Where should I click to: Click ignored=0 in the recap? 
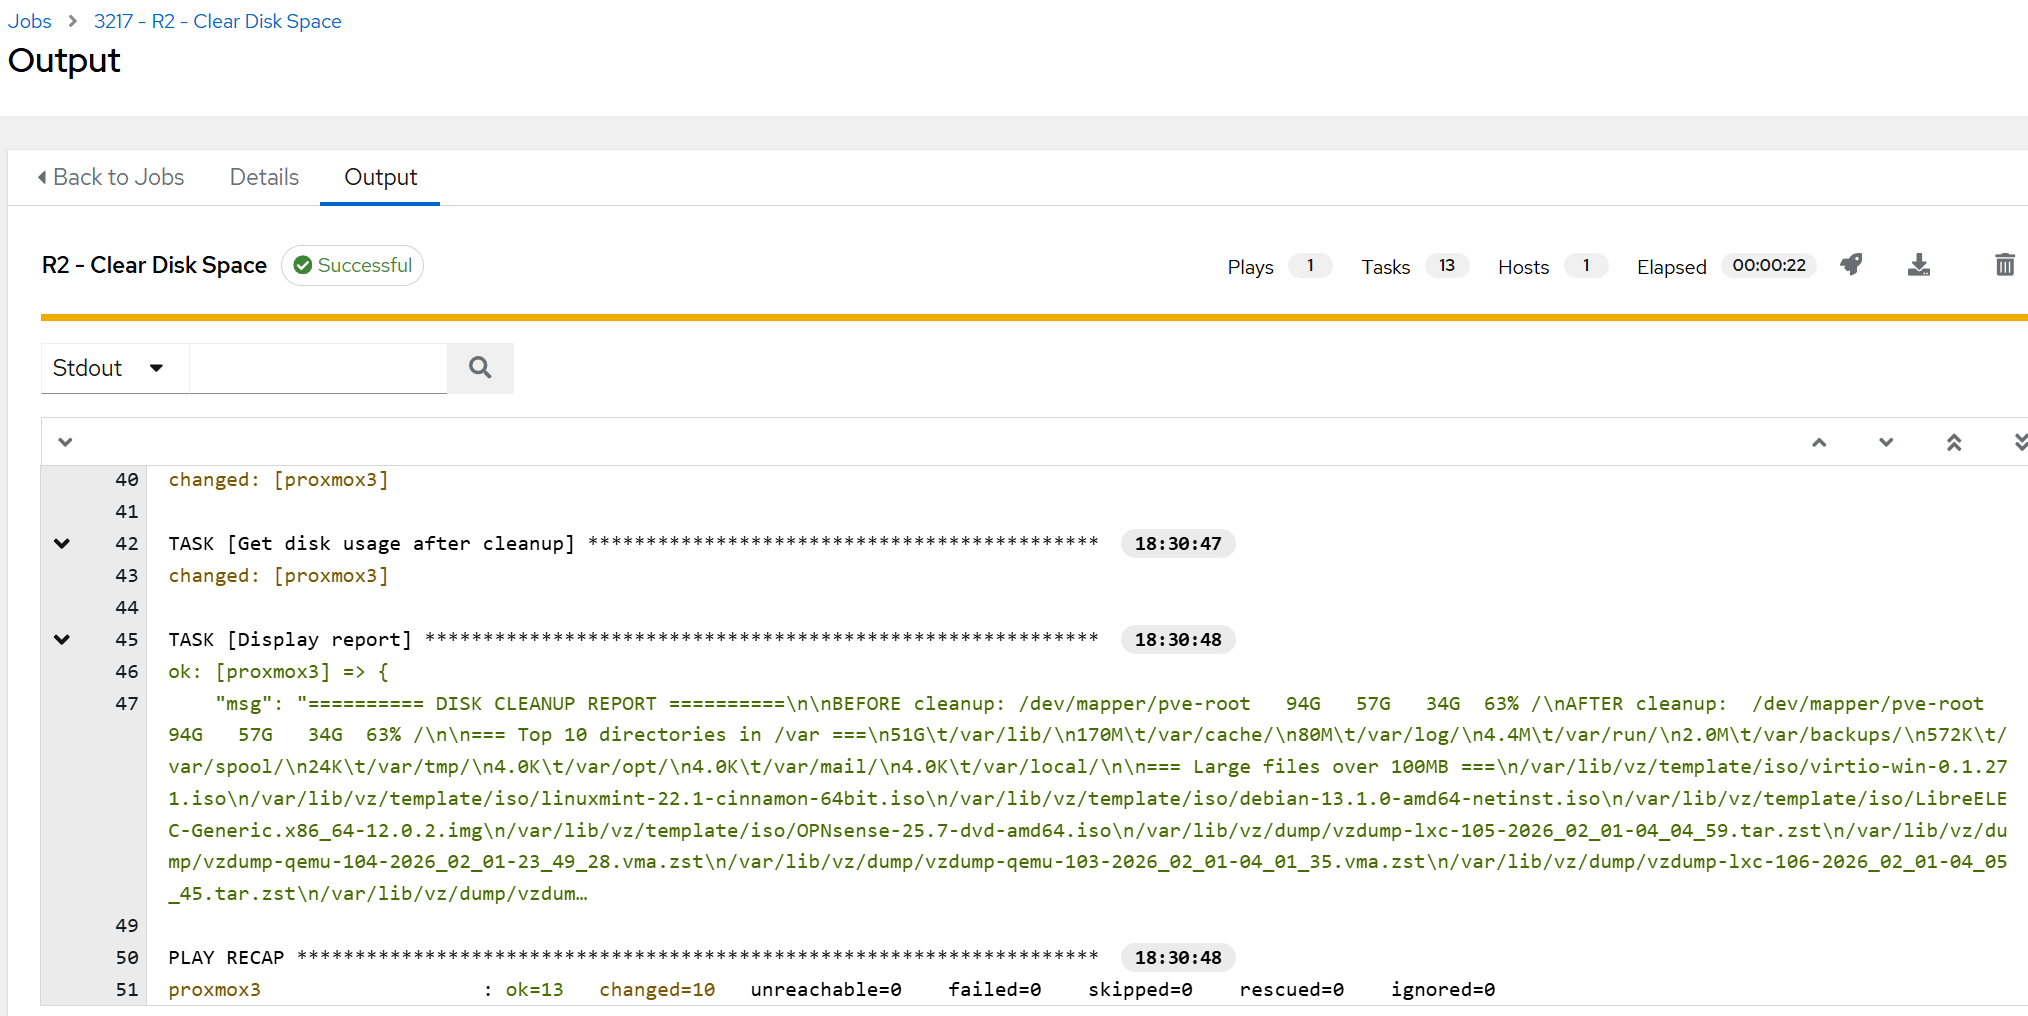click(x=1443, y=990)
